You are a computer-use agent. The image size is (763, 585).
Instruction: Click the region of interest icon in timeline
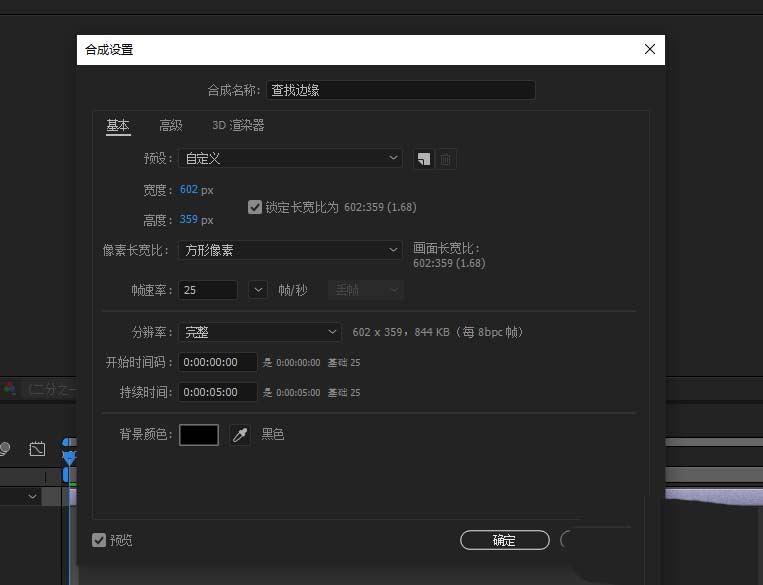pos(37,449)
